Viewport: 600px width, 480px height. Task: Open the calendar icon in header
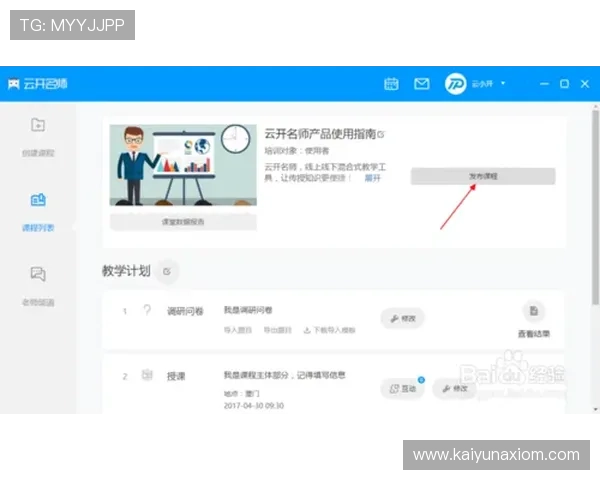pyautogui.click(x=391, y=84)
